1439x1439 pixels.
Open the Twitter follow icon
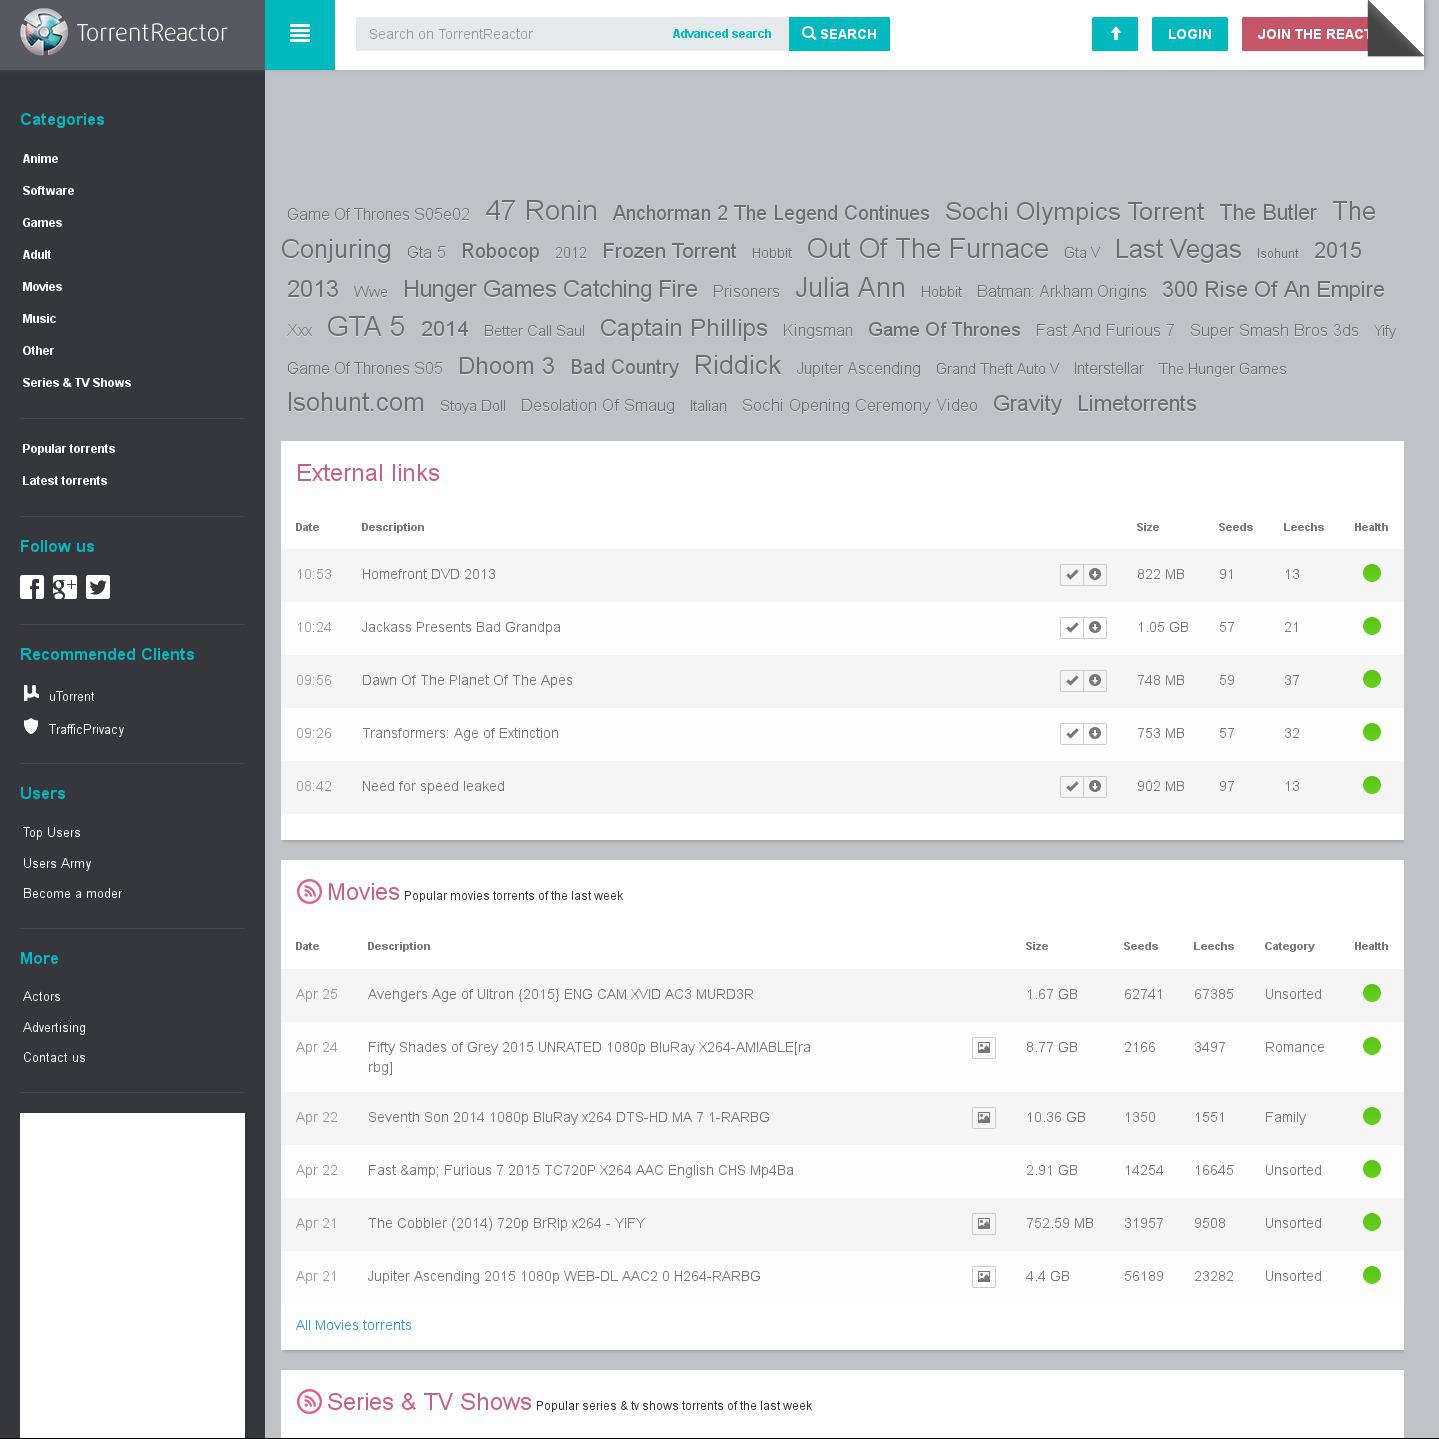[x=98, y=587]
